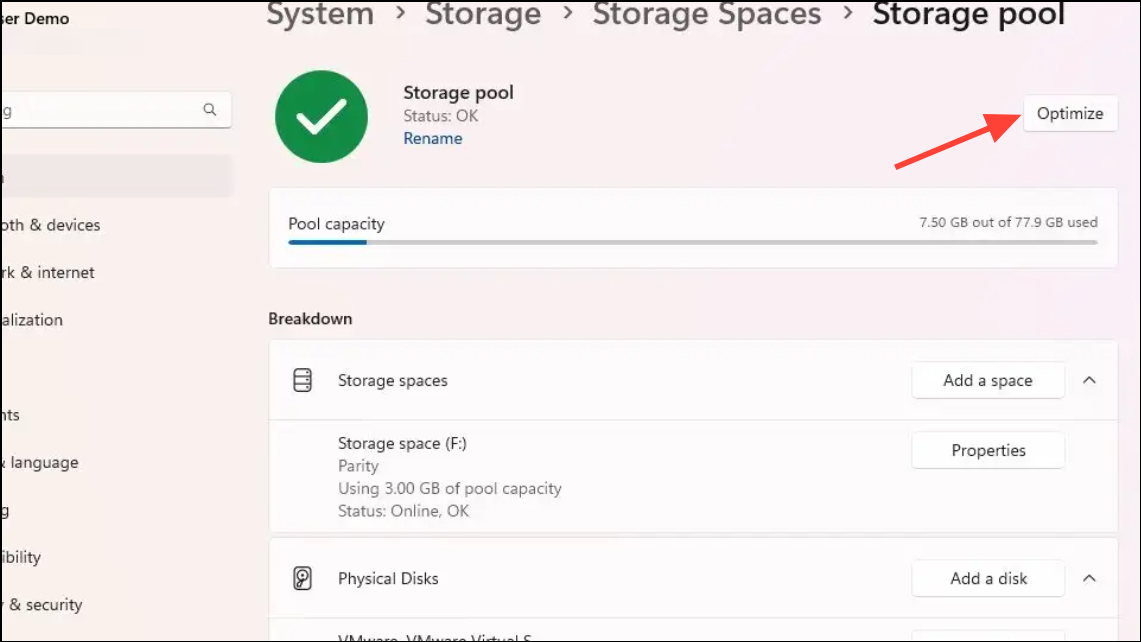Select Network & internet in the sidebar
The width and height of the screenshot is (1141, 642).
(x=50, y=272)
